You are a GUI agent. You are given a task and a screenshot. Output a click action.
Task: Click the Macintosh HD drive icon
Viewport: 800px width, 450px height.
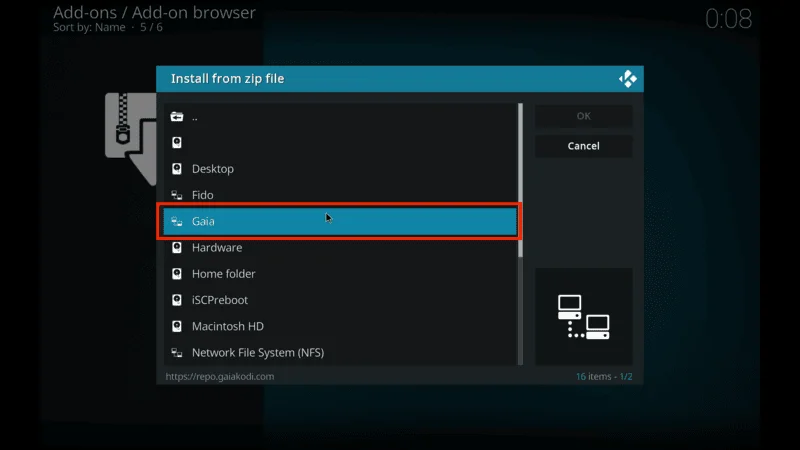click(x=177, y=327)
